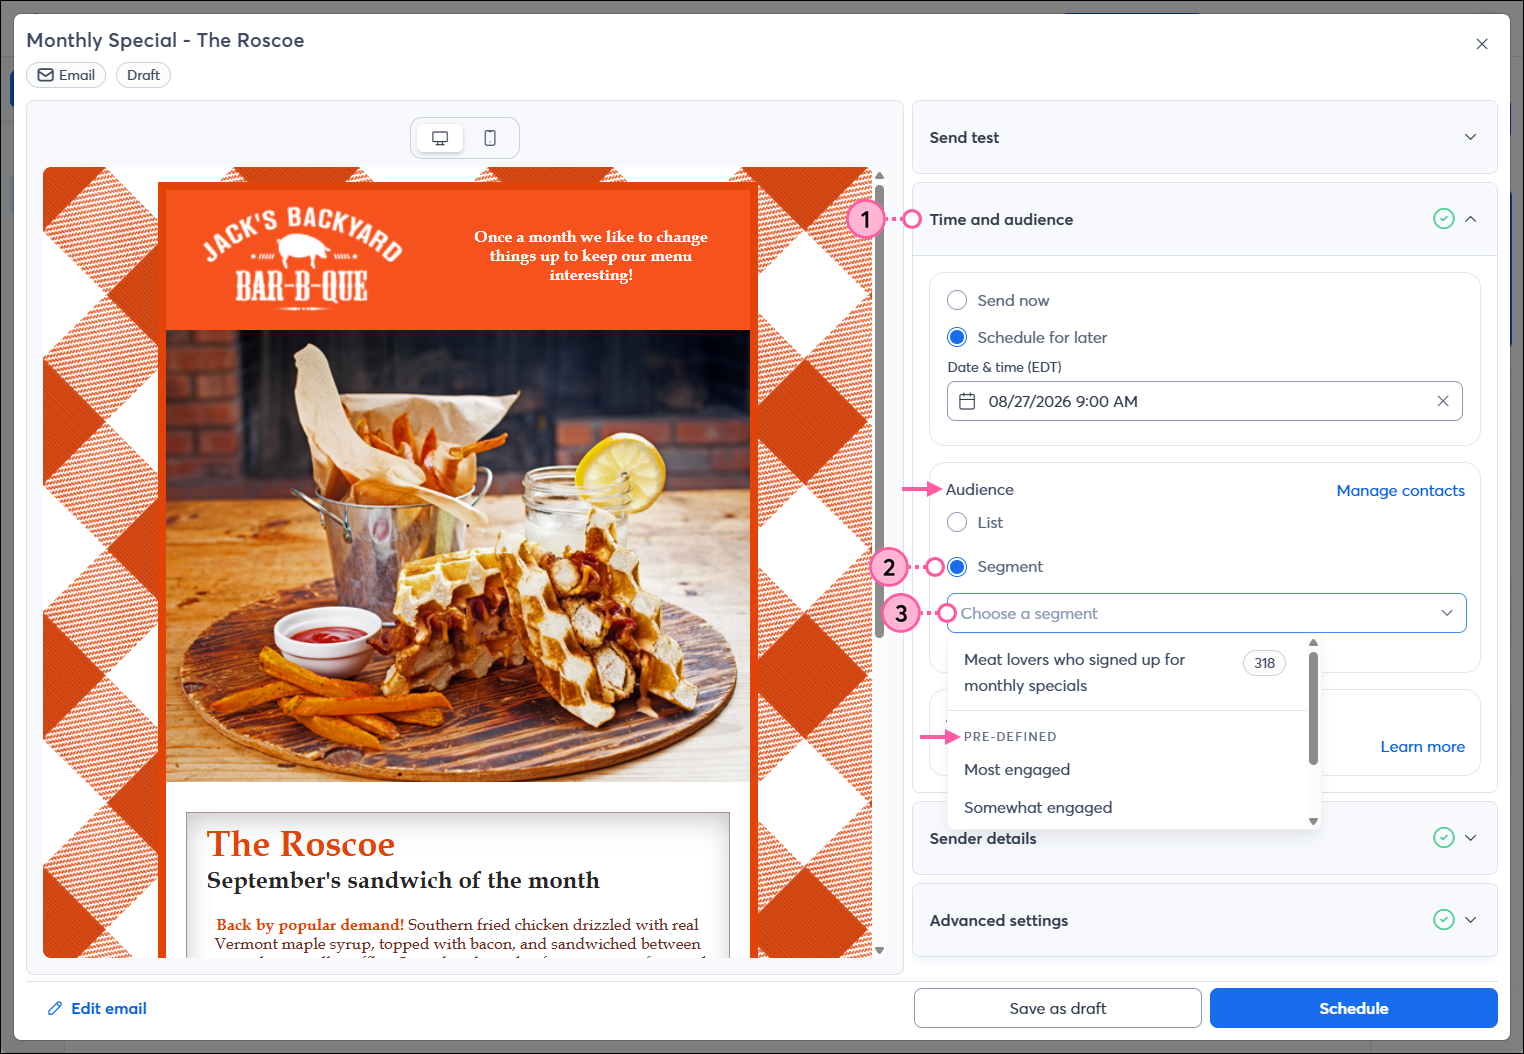Viewport: 1524px width, 1054px height.
Task: Switch to desktop preview icon
Action: (440, 138)
